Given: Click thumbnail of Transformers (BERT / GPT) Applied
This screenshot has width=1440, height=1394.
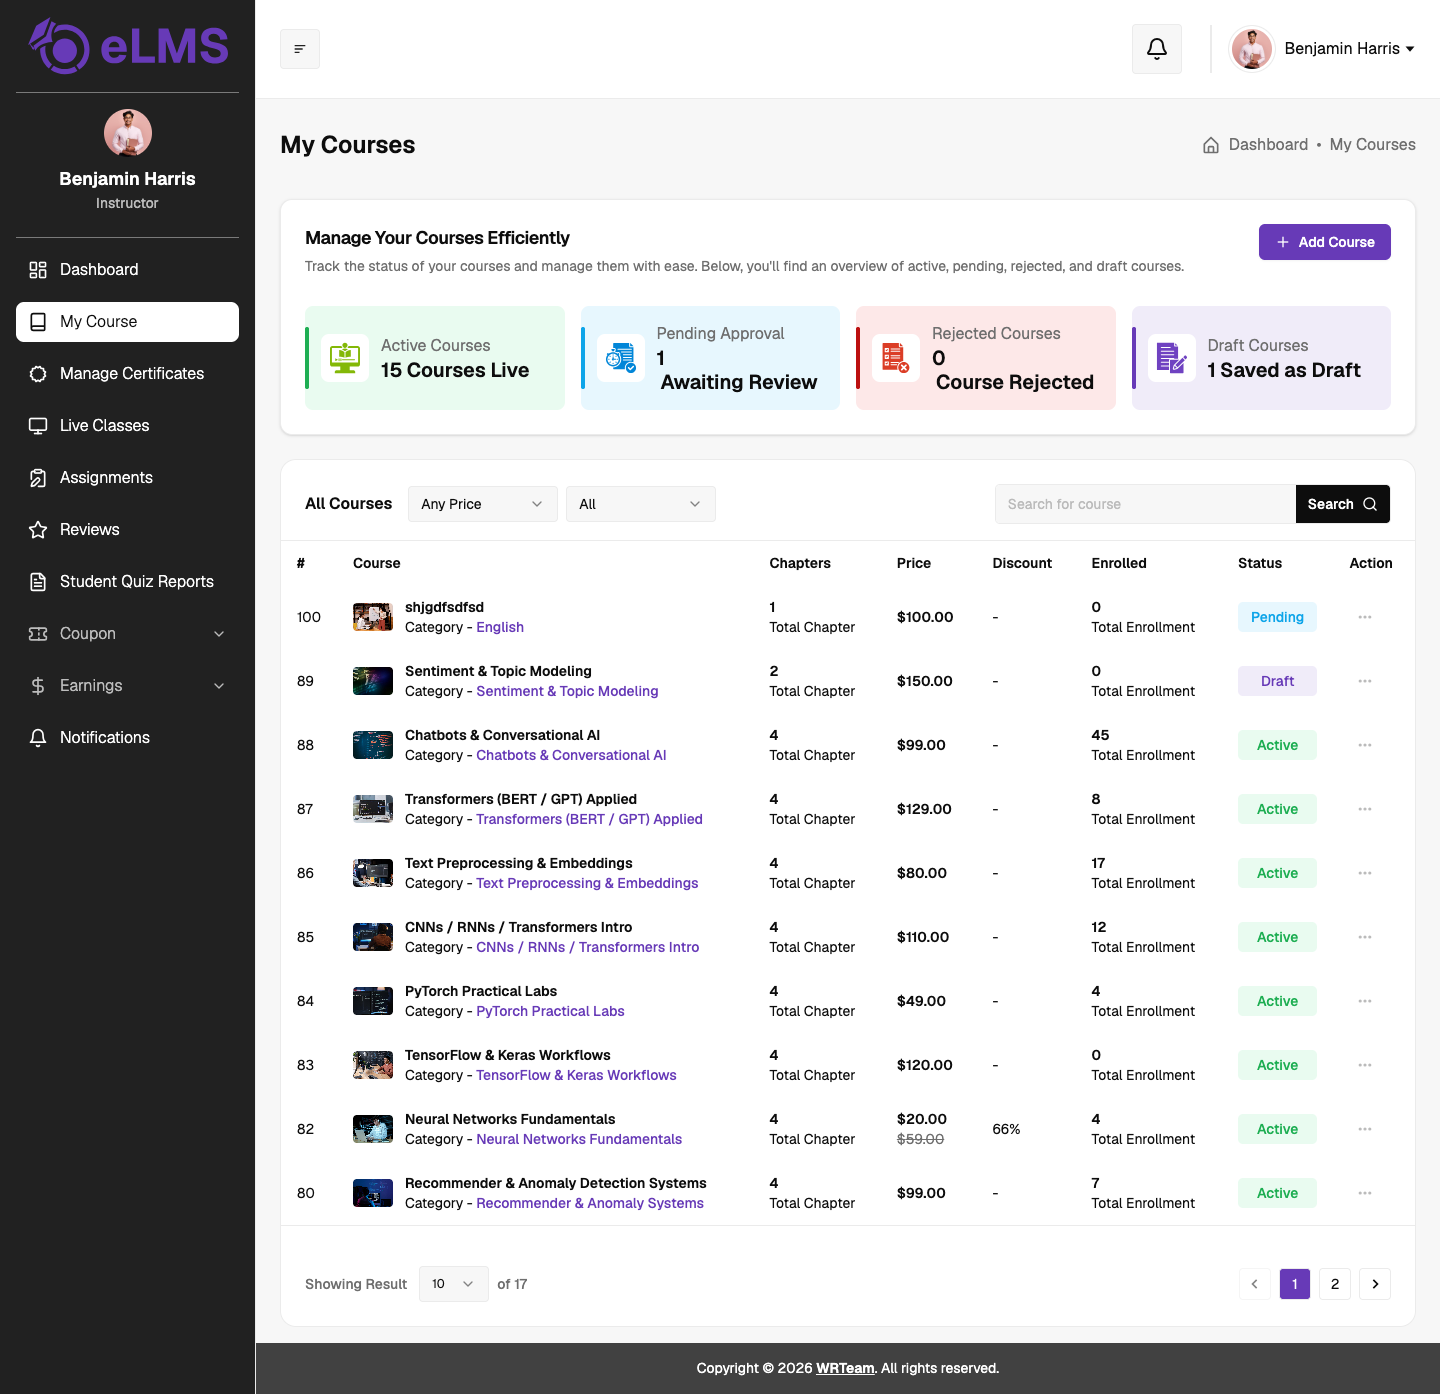Looking at the screenshot, I should [x=373, y=809].
